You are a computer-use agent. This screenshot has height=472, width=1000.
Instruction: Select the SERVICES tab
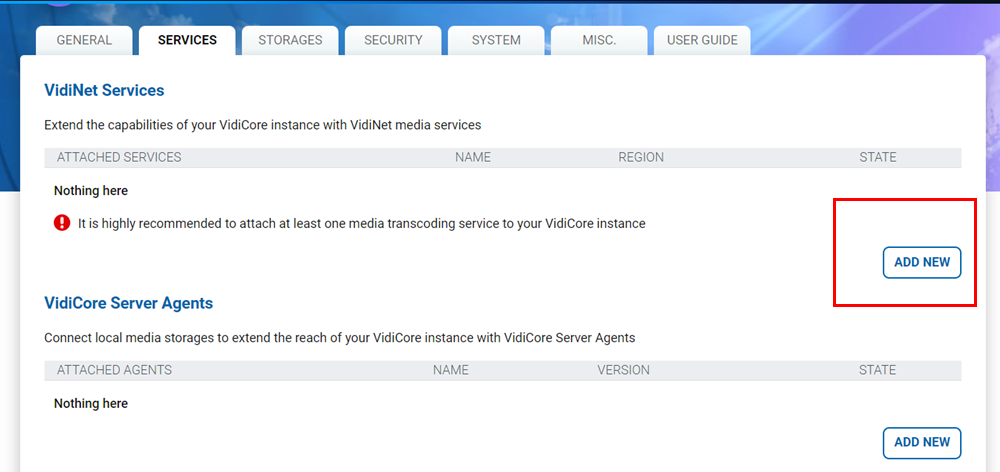[x=187, y=40]
